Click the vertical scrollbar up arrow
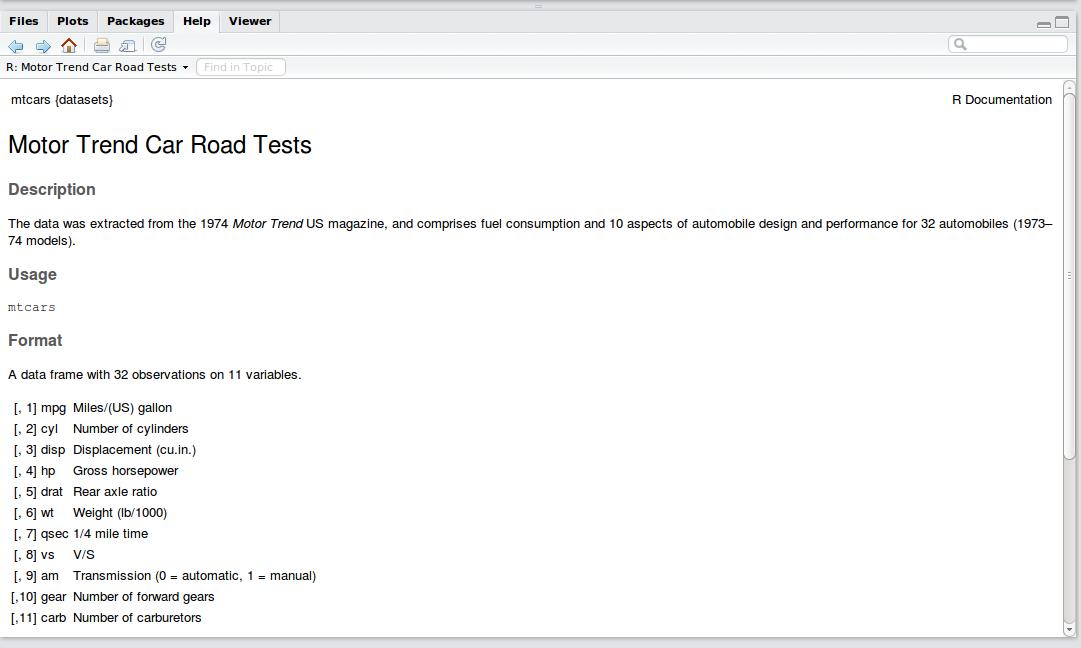1081x648 pixels. (1069, 87)
